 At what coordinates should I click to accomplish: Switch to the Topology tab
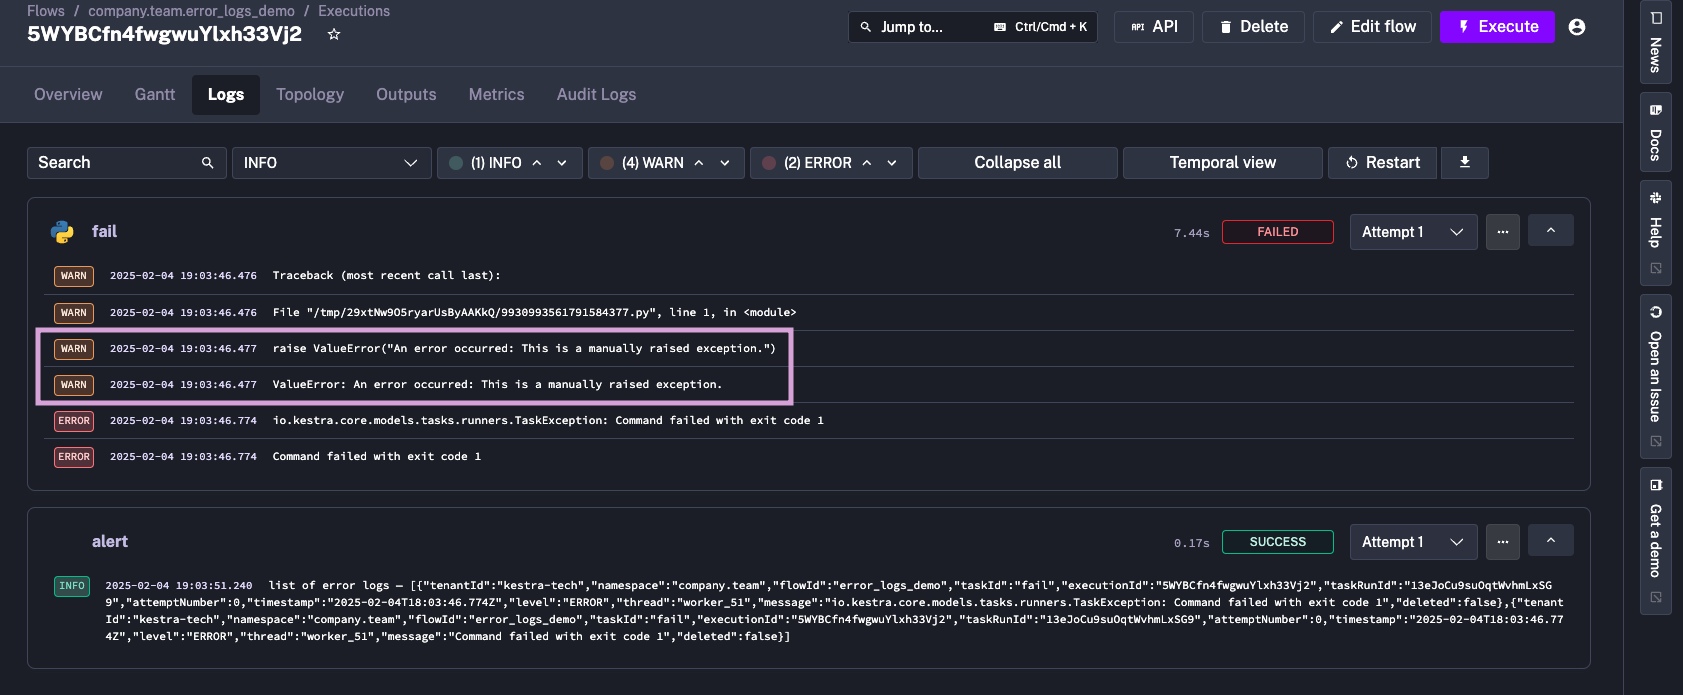pyautogui.click(x=310, y=94)
